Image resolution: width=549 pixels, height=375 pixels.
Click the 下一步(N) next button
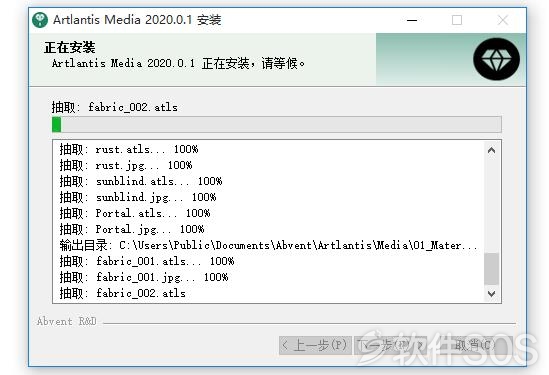tap(390, 346)
